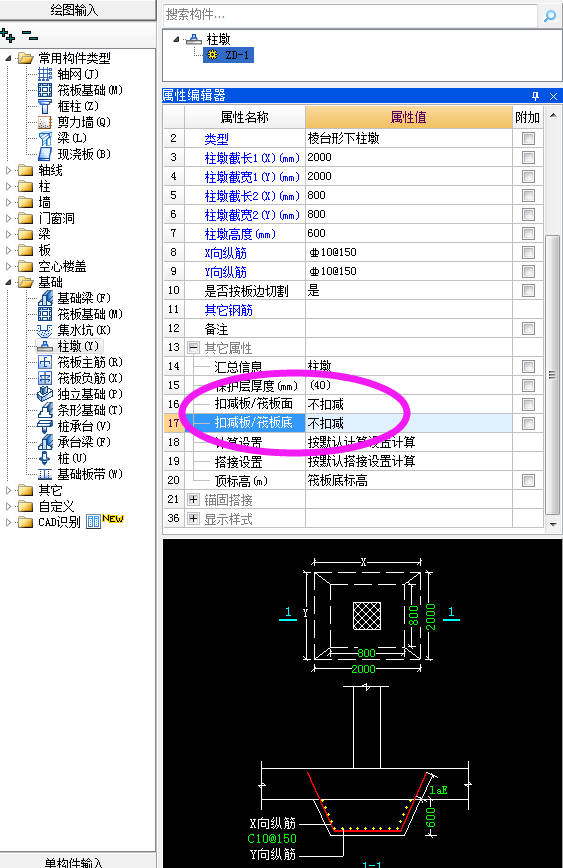This screenshot has height=868, width=563.
Task: Select the ZD-1 component node
Action: (x=229, y=55)
